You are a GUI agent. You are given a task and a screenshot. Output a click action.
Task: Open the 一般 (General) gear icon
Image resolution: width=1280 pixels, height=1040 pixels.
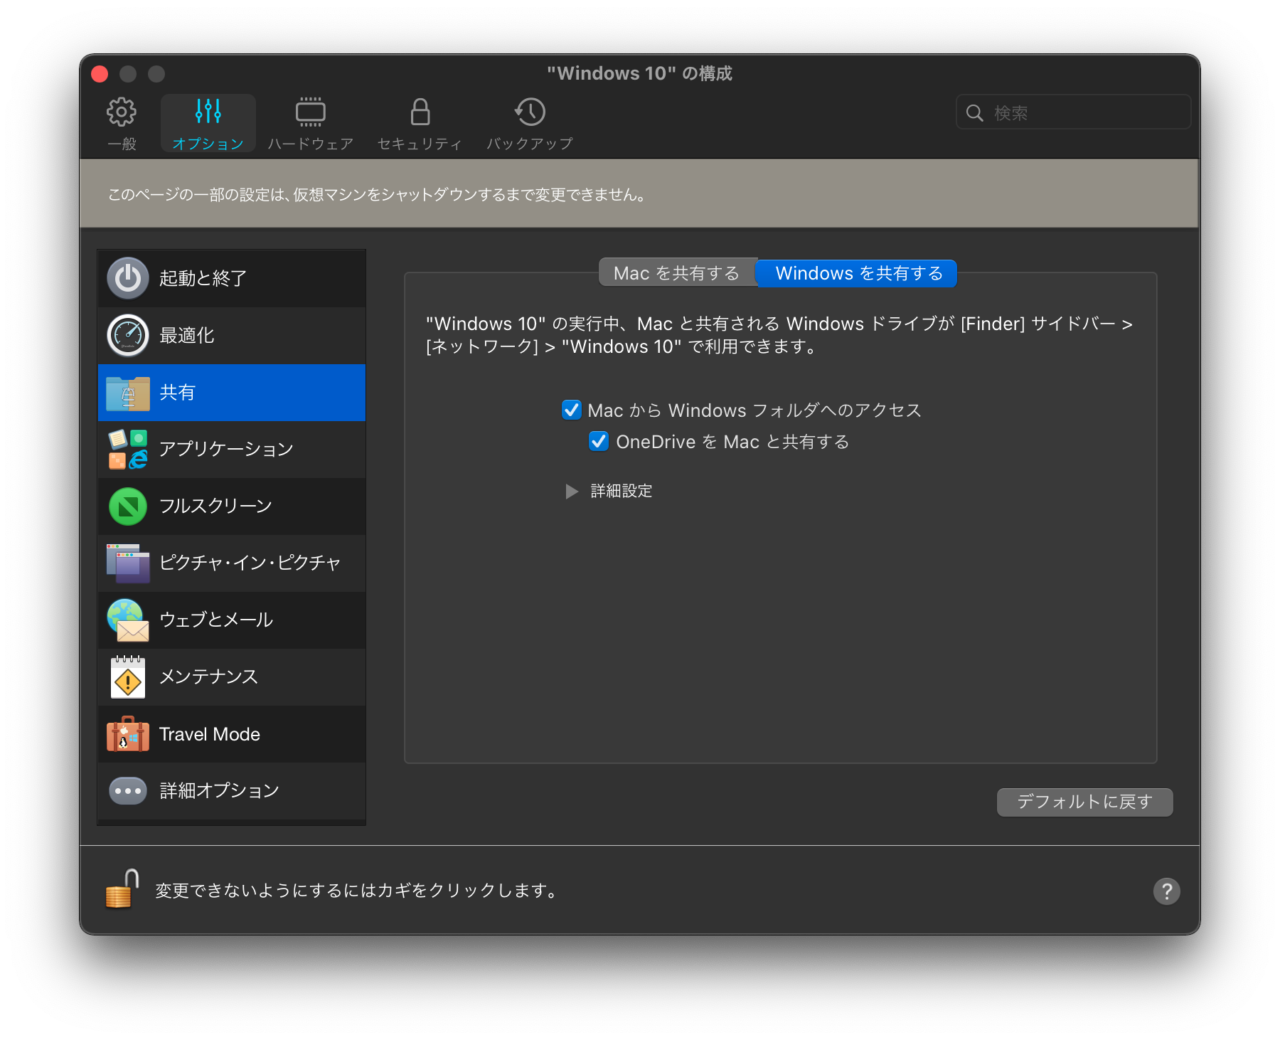coord(121,112)
